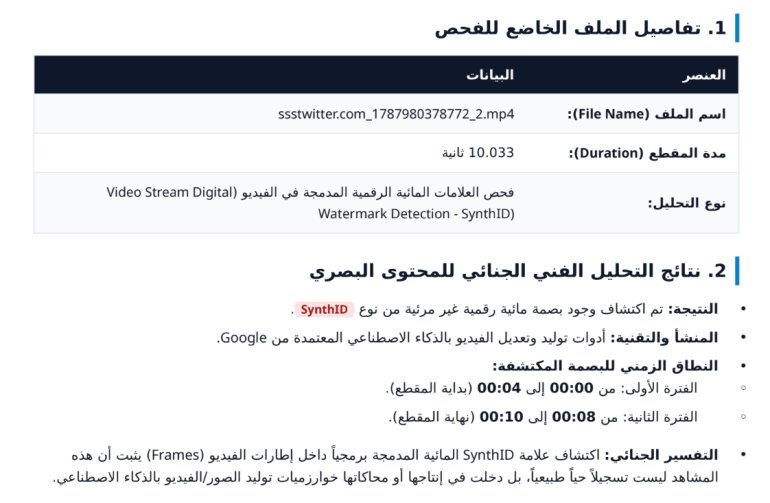
Task: Click the file name ssstwitter.com_1787980378772_2.mp4
Action: tap(396, 114)
